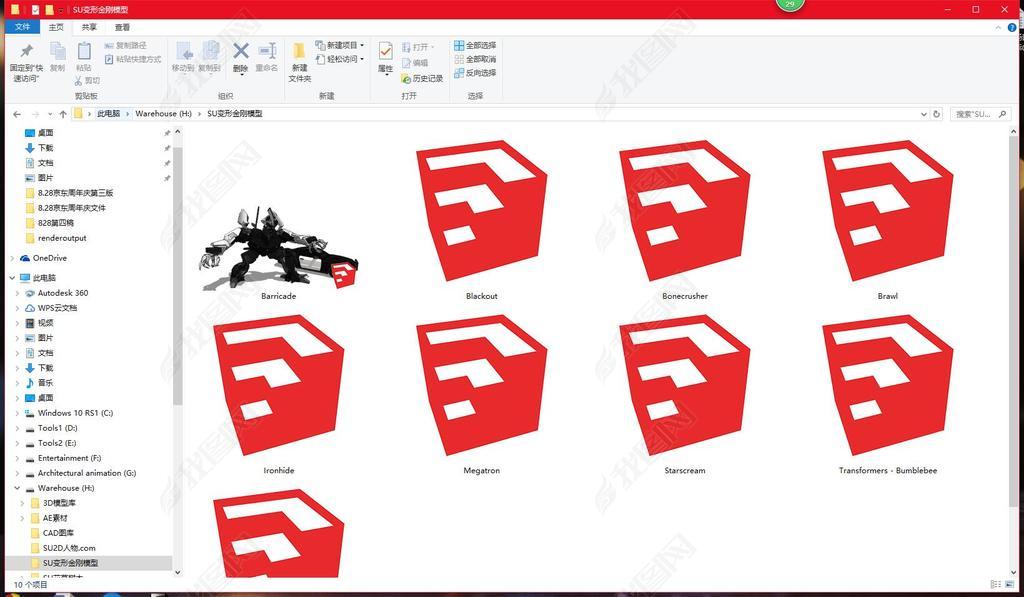Screen dimensions: 1024x597
Task: Open the blue Help question mark icon
Action: [1012, 28]
